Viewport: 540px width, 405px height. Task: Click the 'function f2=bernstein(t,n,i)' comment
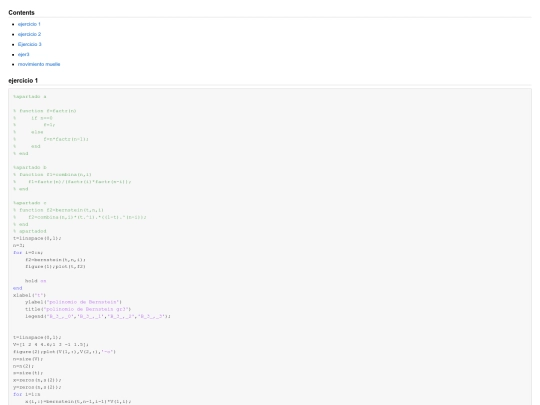point(58,210)
